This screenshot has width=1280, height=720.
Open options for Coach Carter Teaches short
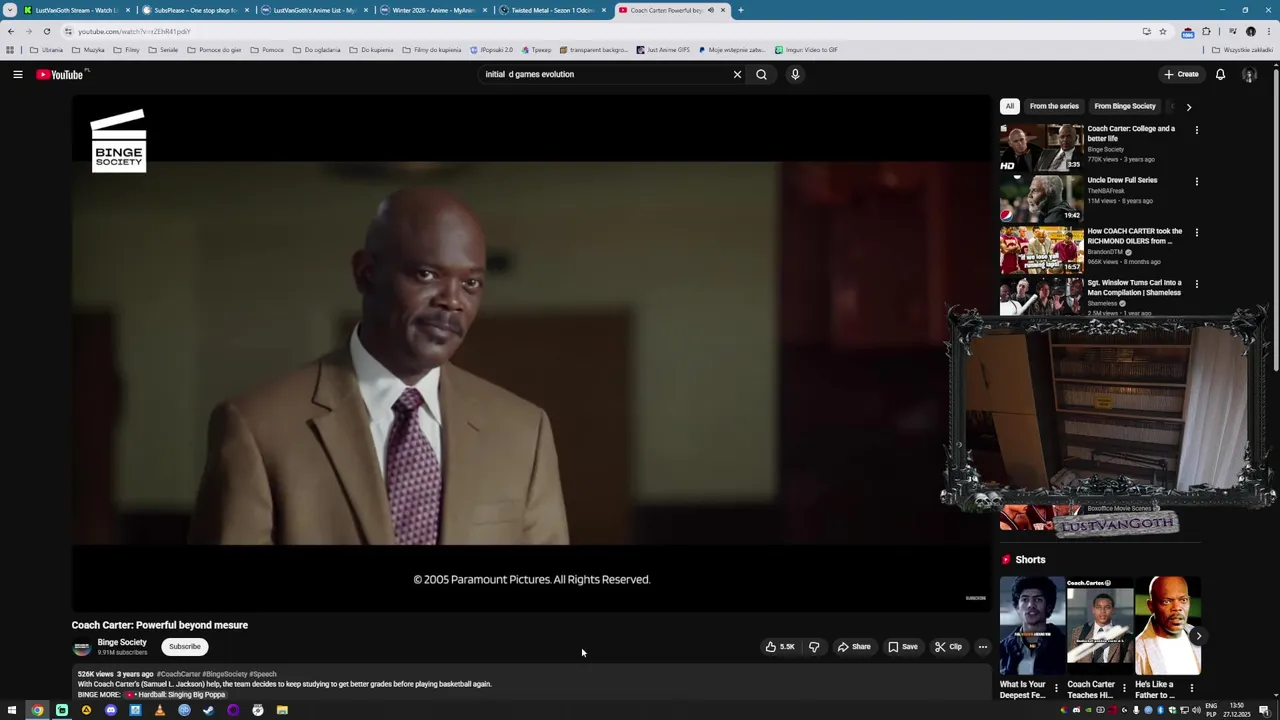1124,688
